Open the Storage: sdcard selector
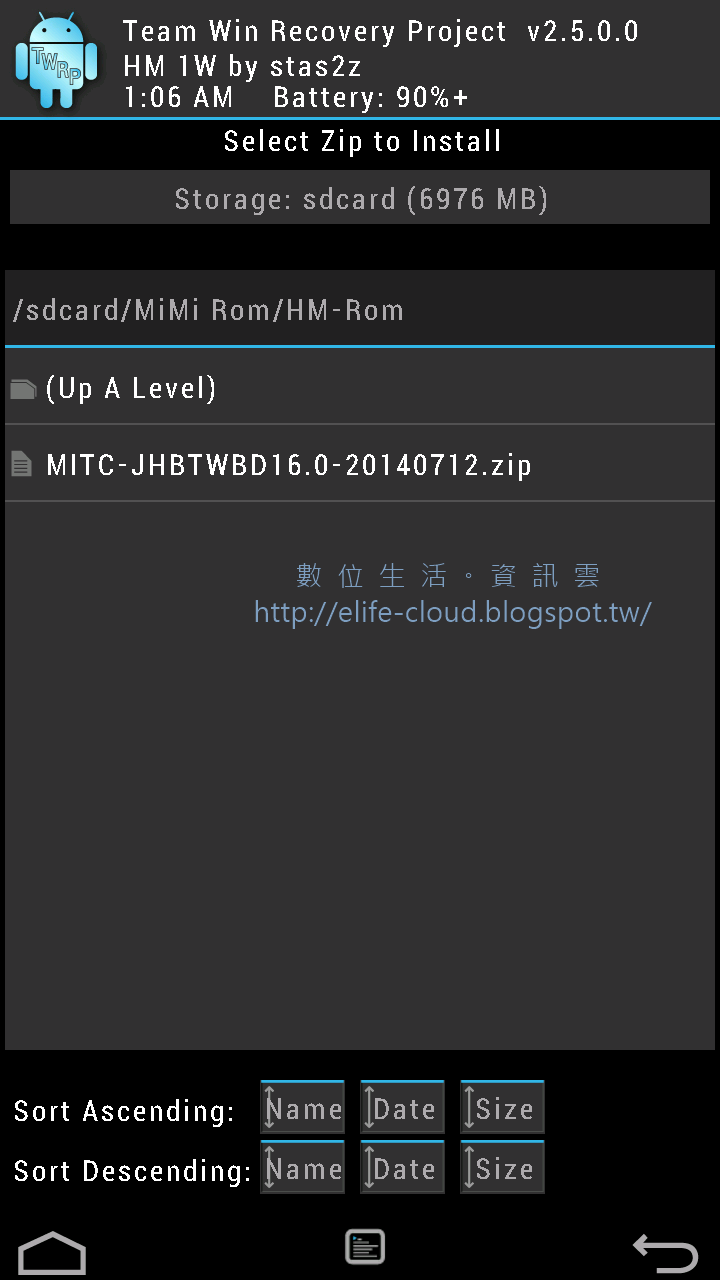 point(362,198)
